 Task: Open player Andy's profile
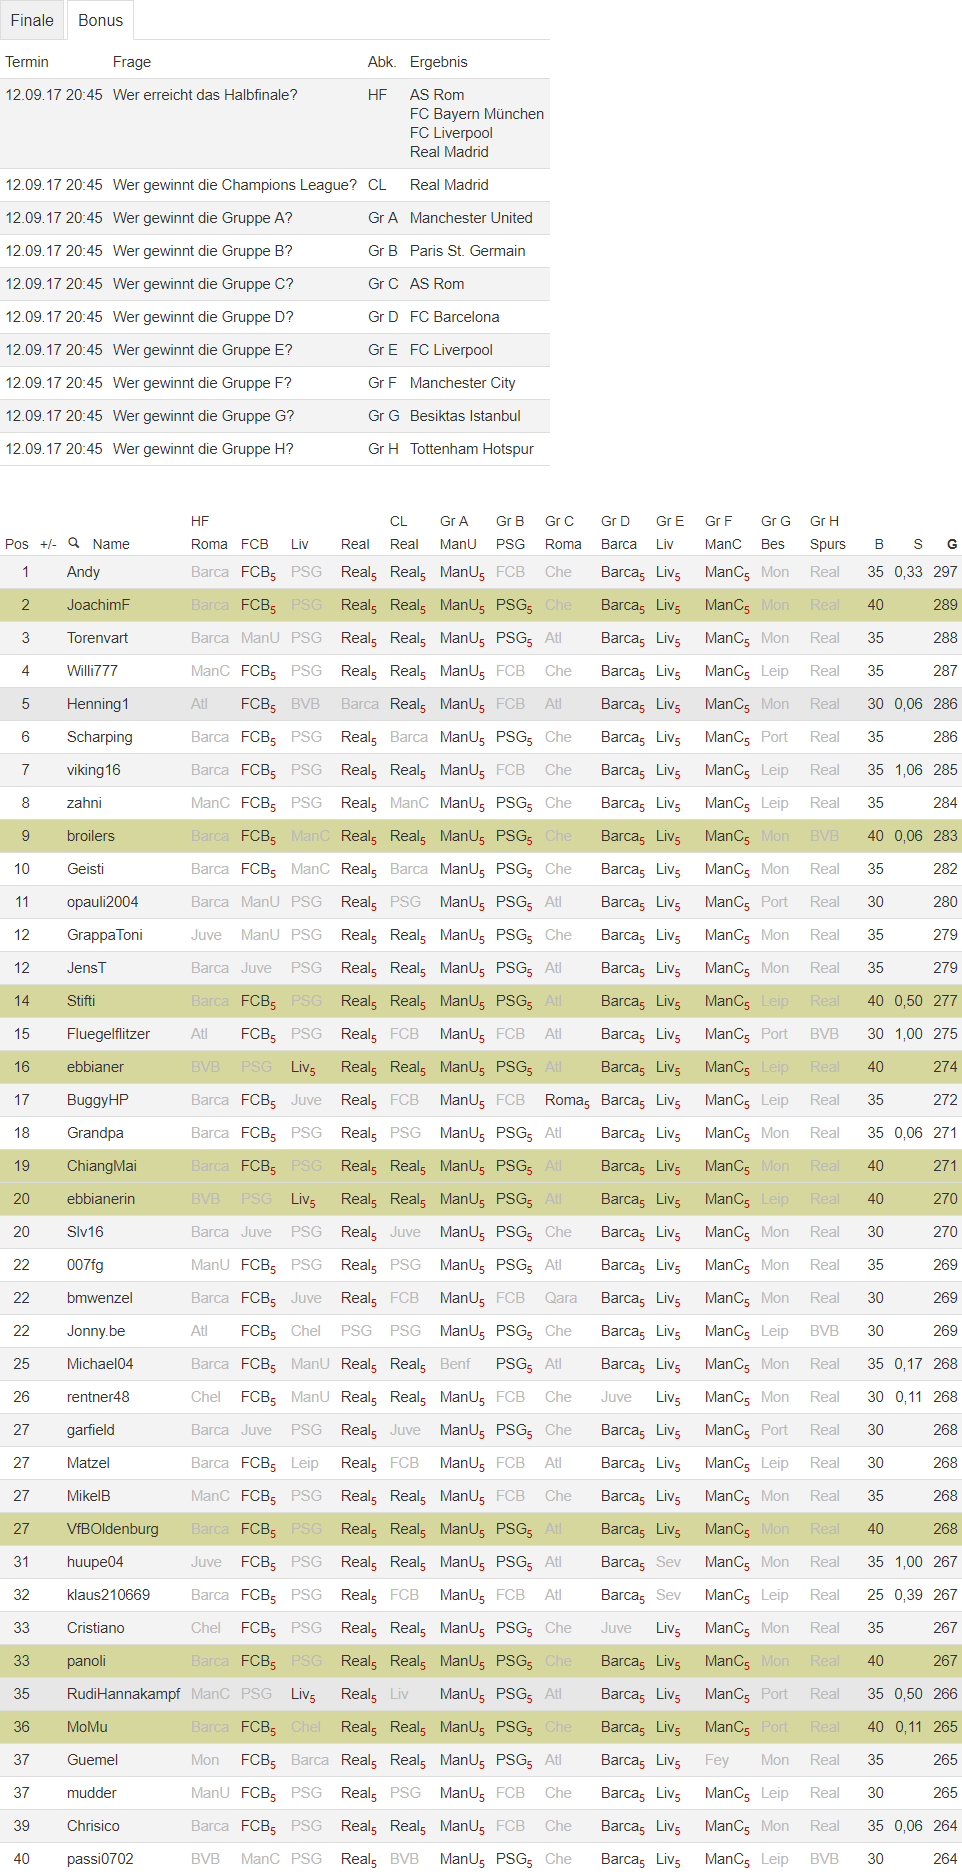click(83, 572)
